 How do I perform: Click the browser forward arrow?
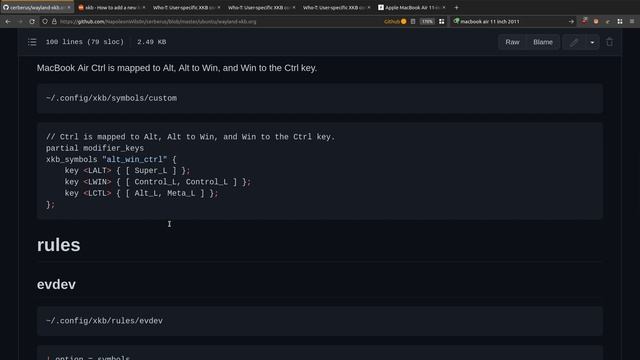[x=20, y=21]
